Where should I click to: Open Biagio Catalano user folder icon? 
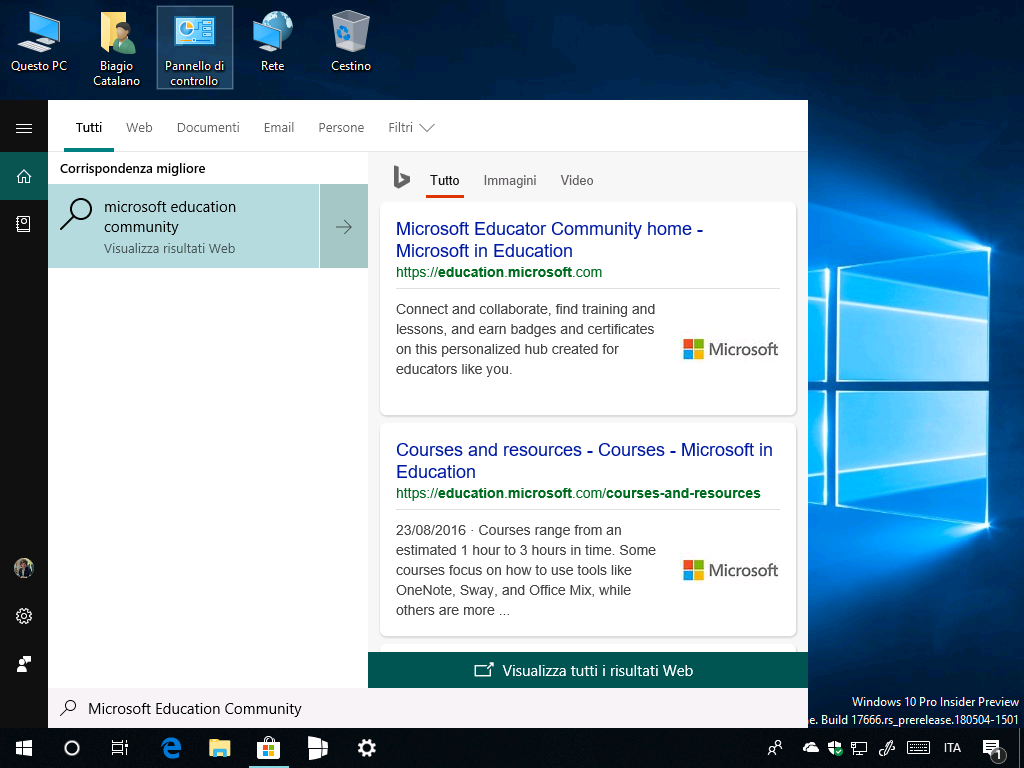[116, 48]
